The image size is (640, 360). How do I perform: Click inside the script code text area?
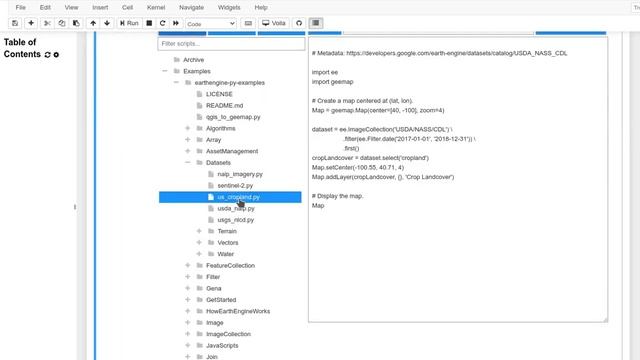click(x=458, y=180)
